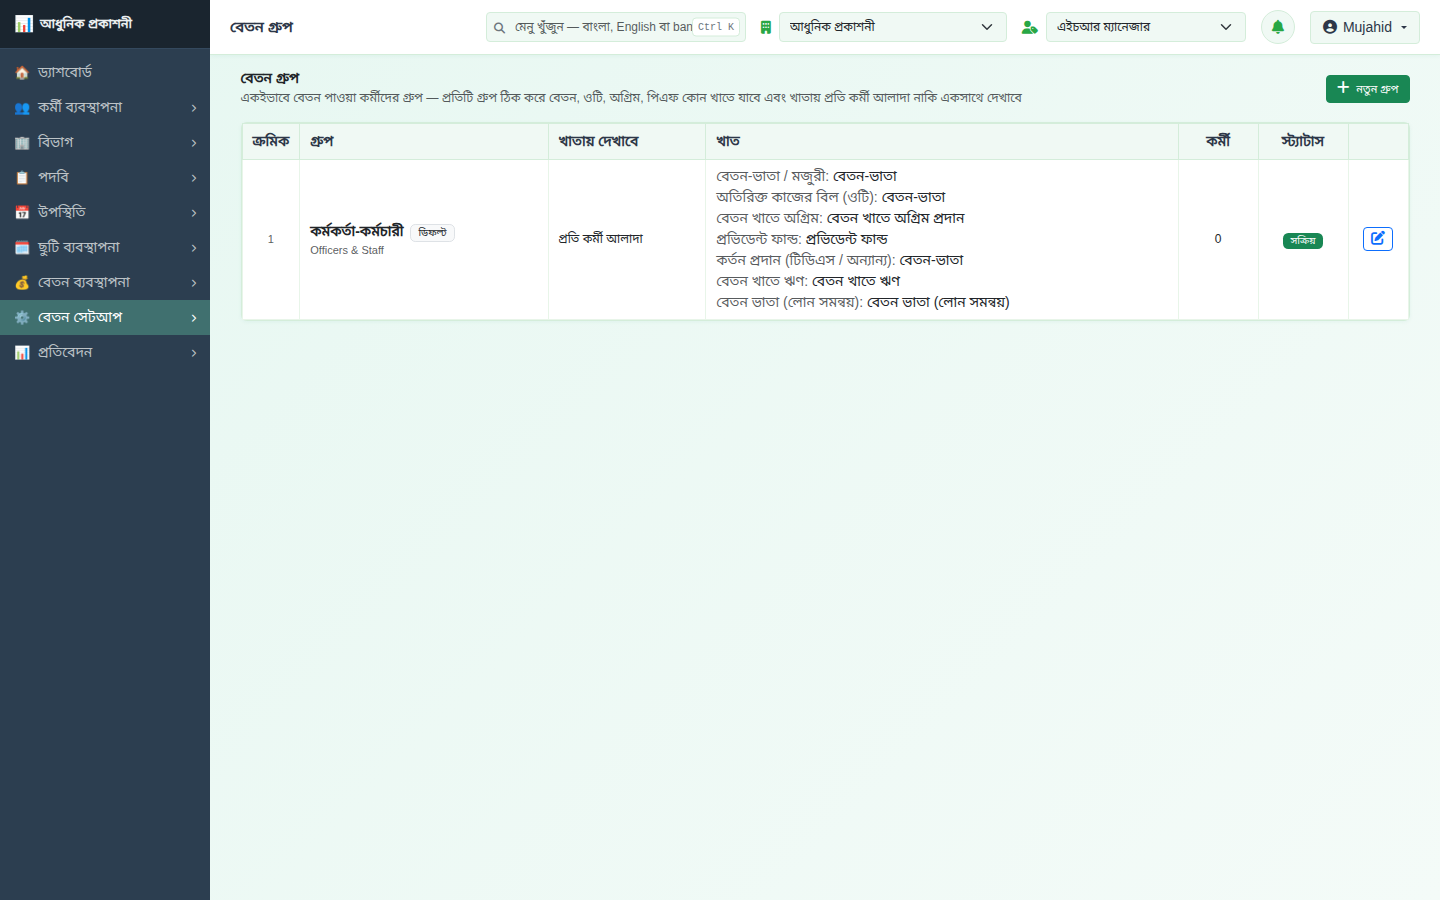
Task: Expand the উপস্থিতি submenu chevron
Action: (194, 213)
